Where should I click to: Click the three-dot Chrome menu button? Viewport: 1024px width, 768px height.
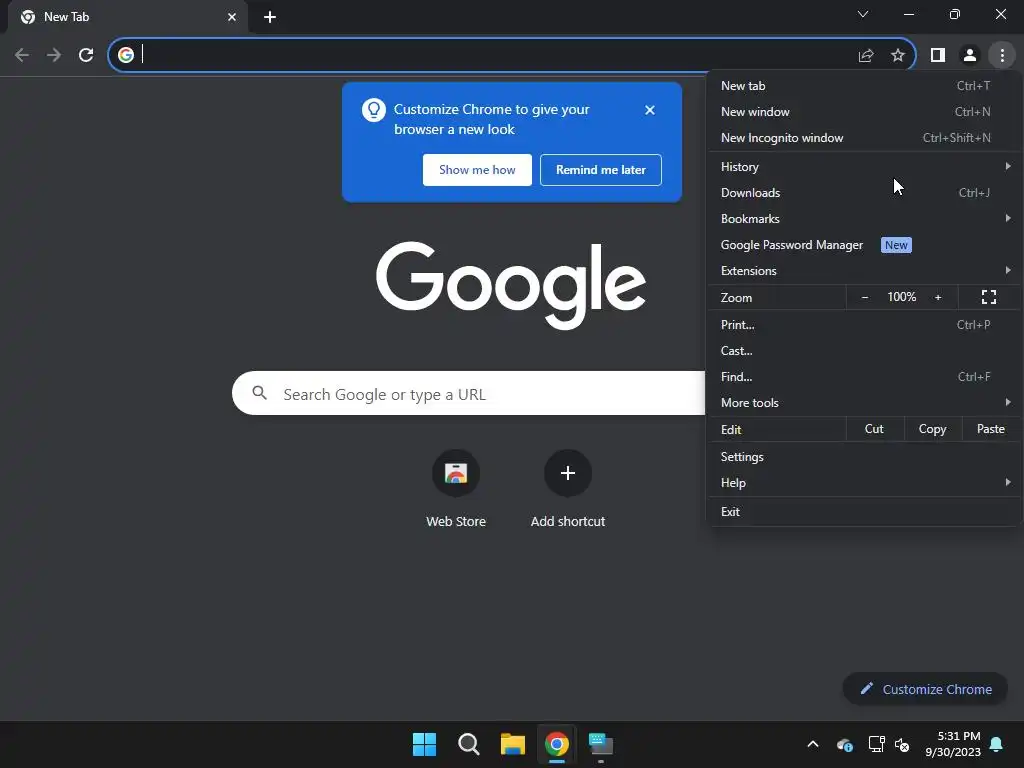tap(1002, 55)
